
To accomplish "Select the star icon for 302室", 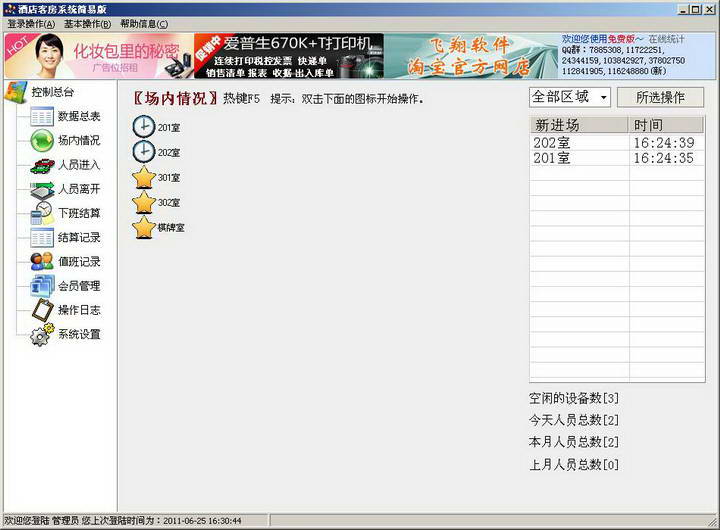I will pos(144,202).
